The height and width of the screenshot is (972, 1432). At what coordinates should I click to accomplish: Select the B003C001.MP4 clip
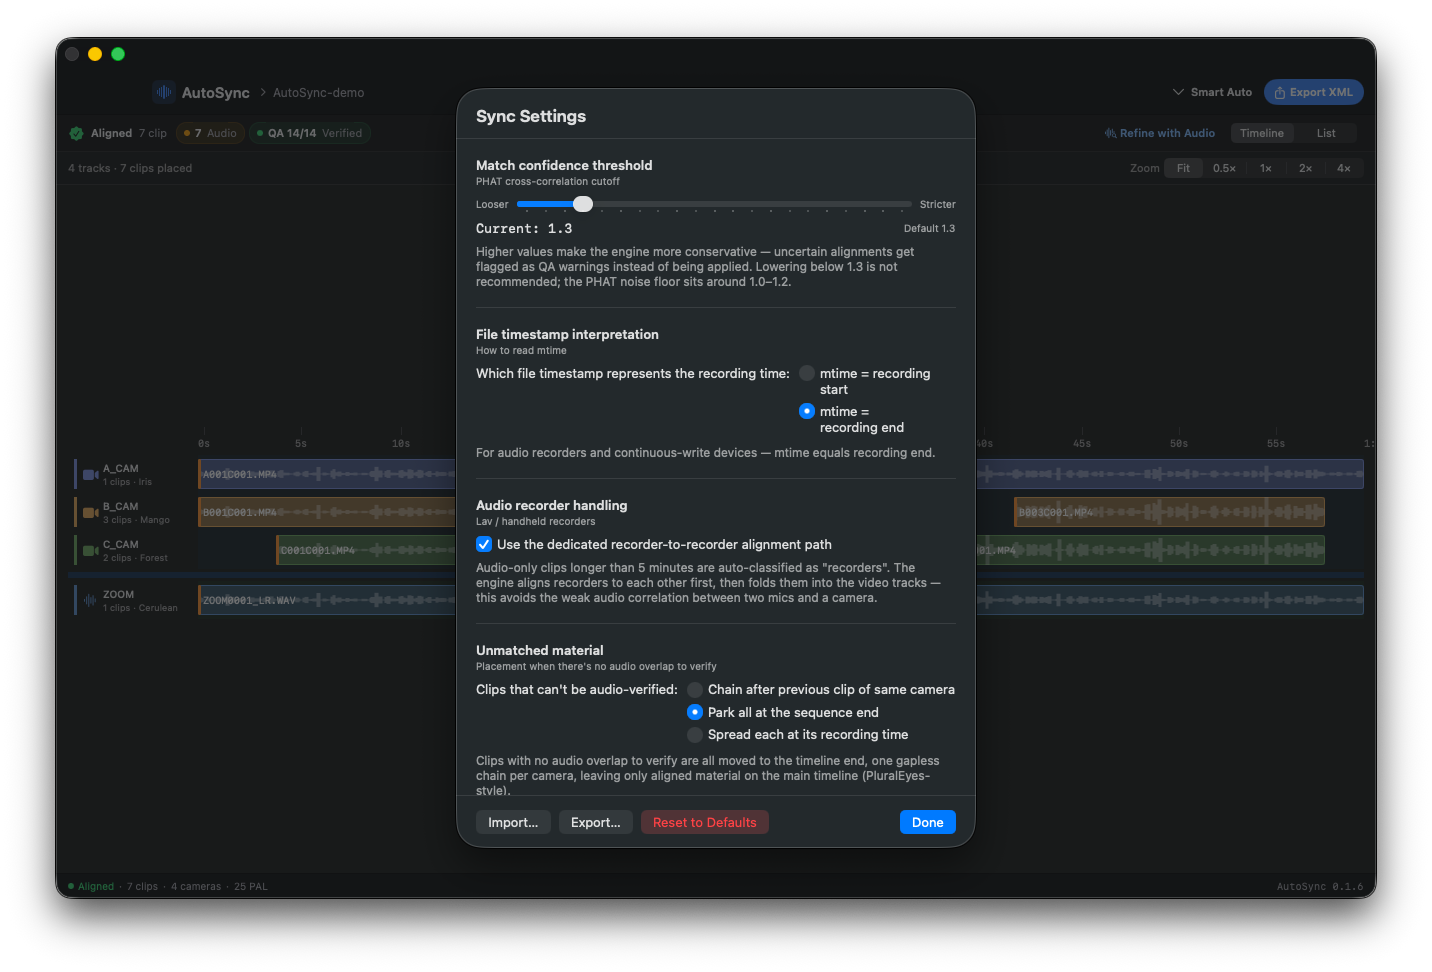pyautogui.click(x=1169, y=512)
